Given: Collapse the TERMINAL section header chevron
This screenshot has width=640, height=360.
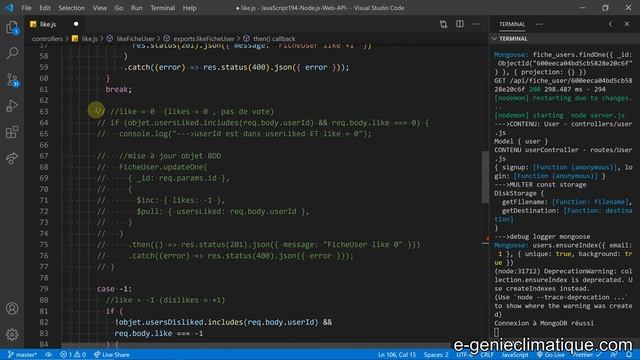Looking at the screenshot, I should 494,39.
